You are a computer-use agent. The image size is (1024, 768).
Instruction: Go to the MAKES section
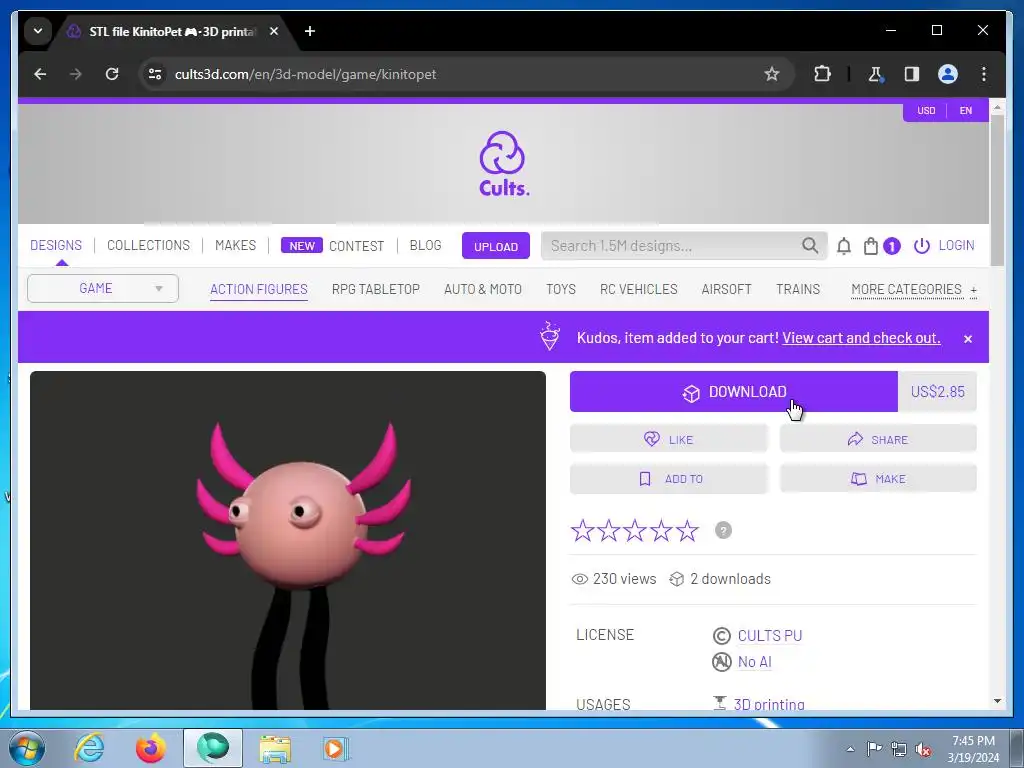[235, 246]
